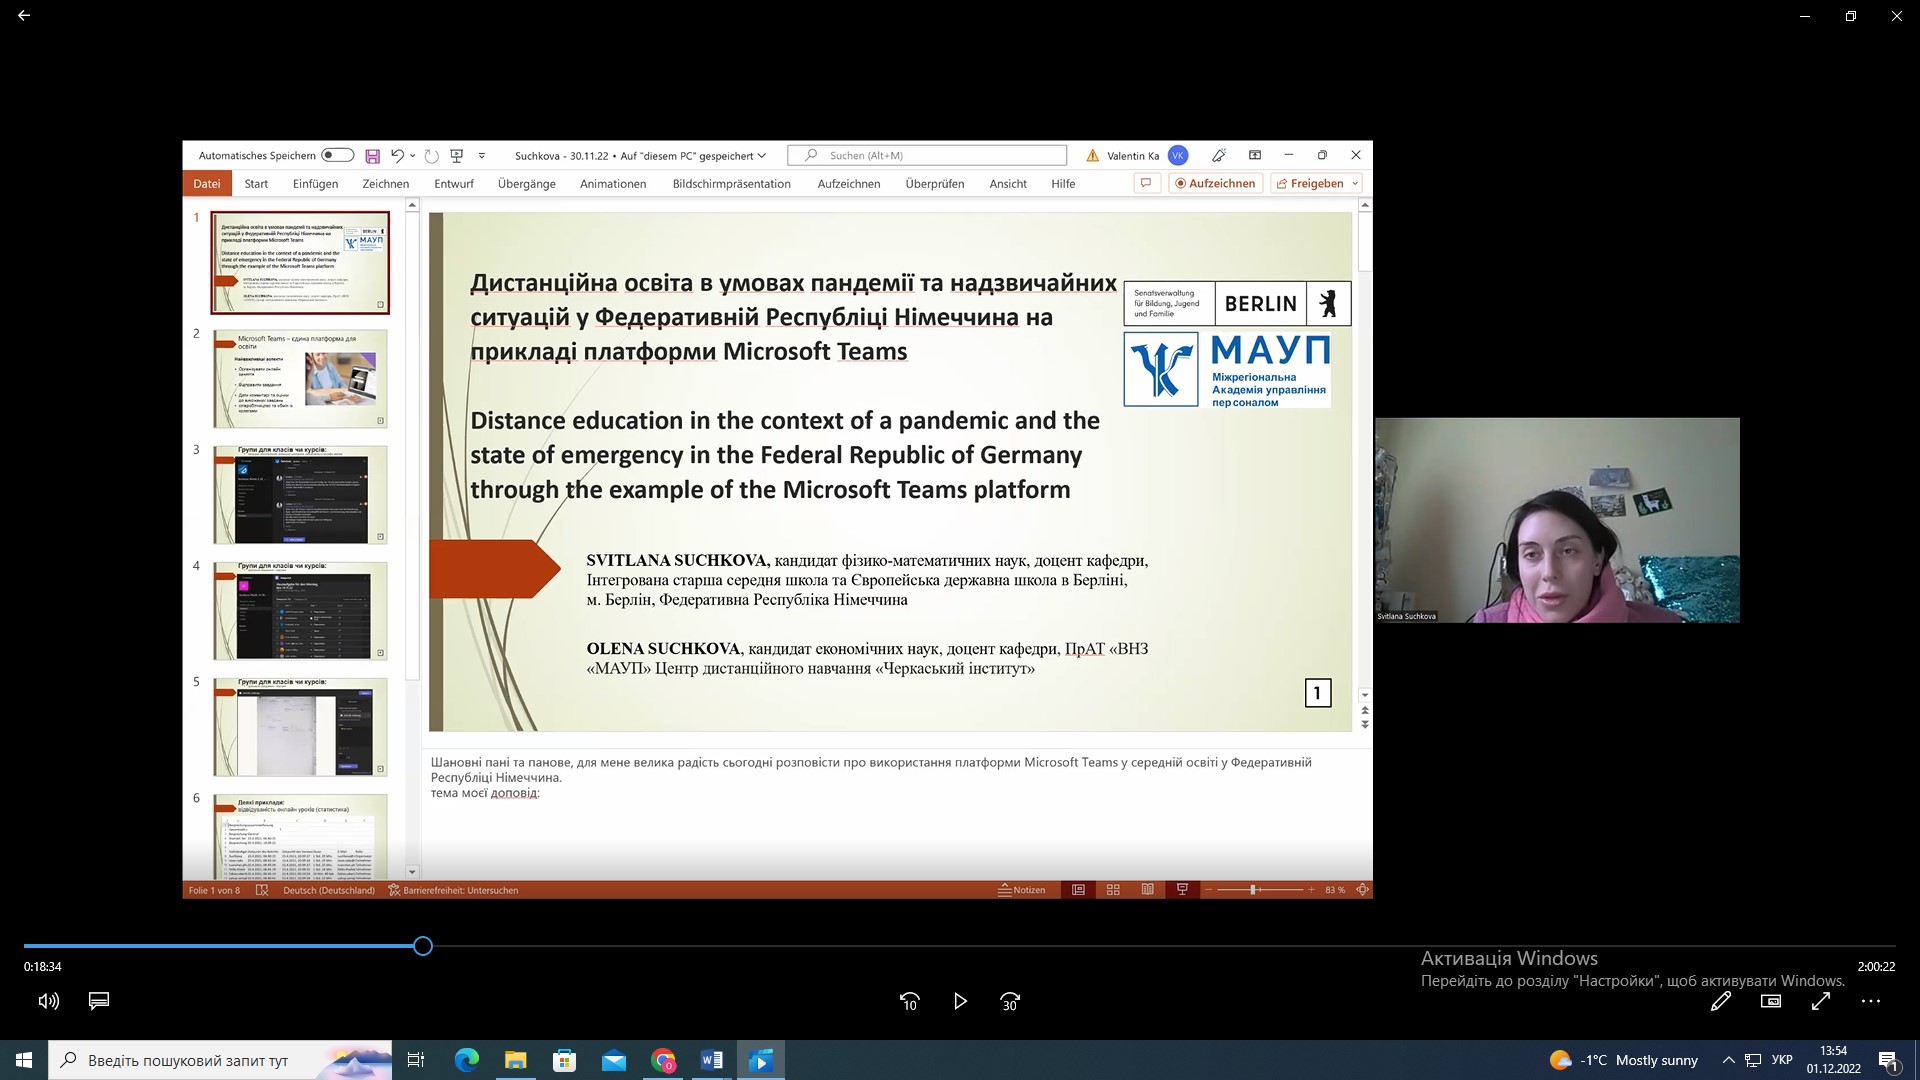Screen dimensions: 1920x1080
Task: Open the player's three-dots more options
Action: pyautogui.click(x=1871, y=1001)
